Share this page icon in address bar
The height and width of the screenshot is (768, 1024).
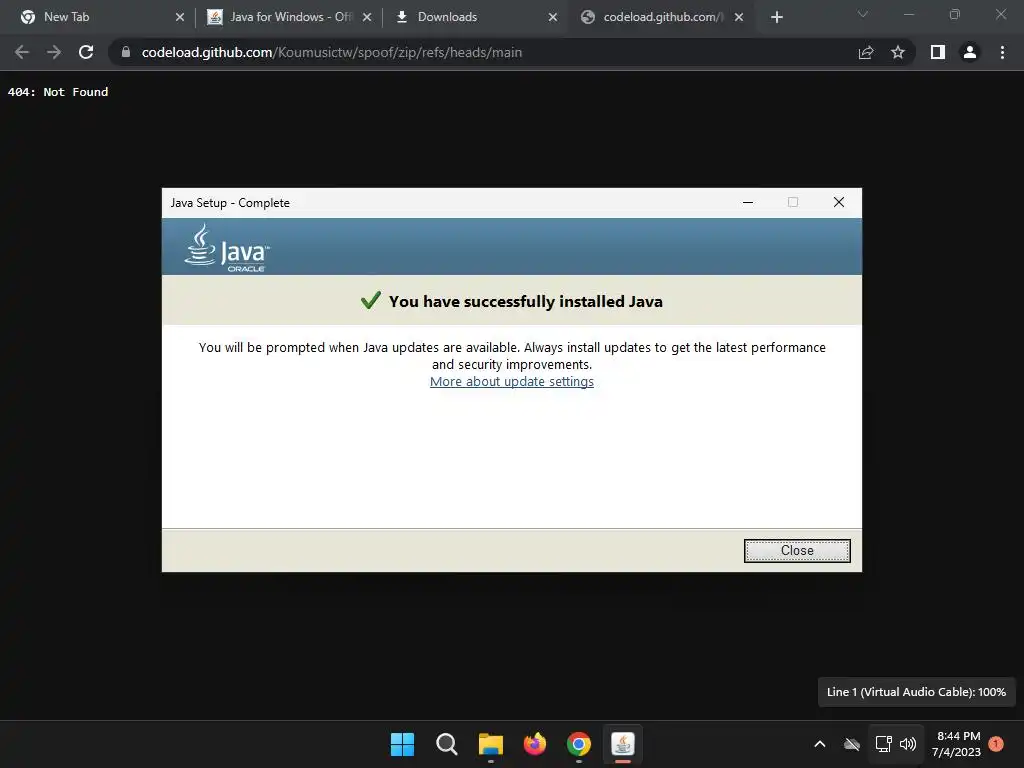click(866, 52)
